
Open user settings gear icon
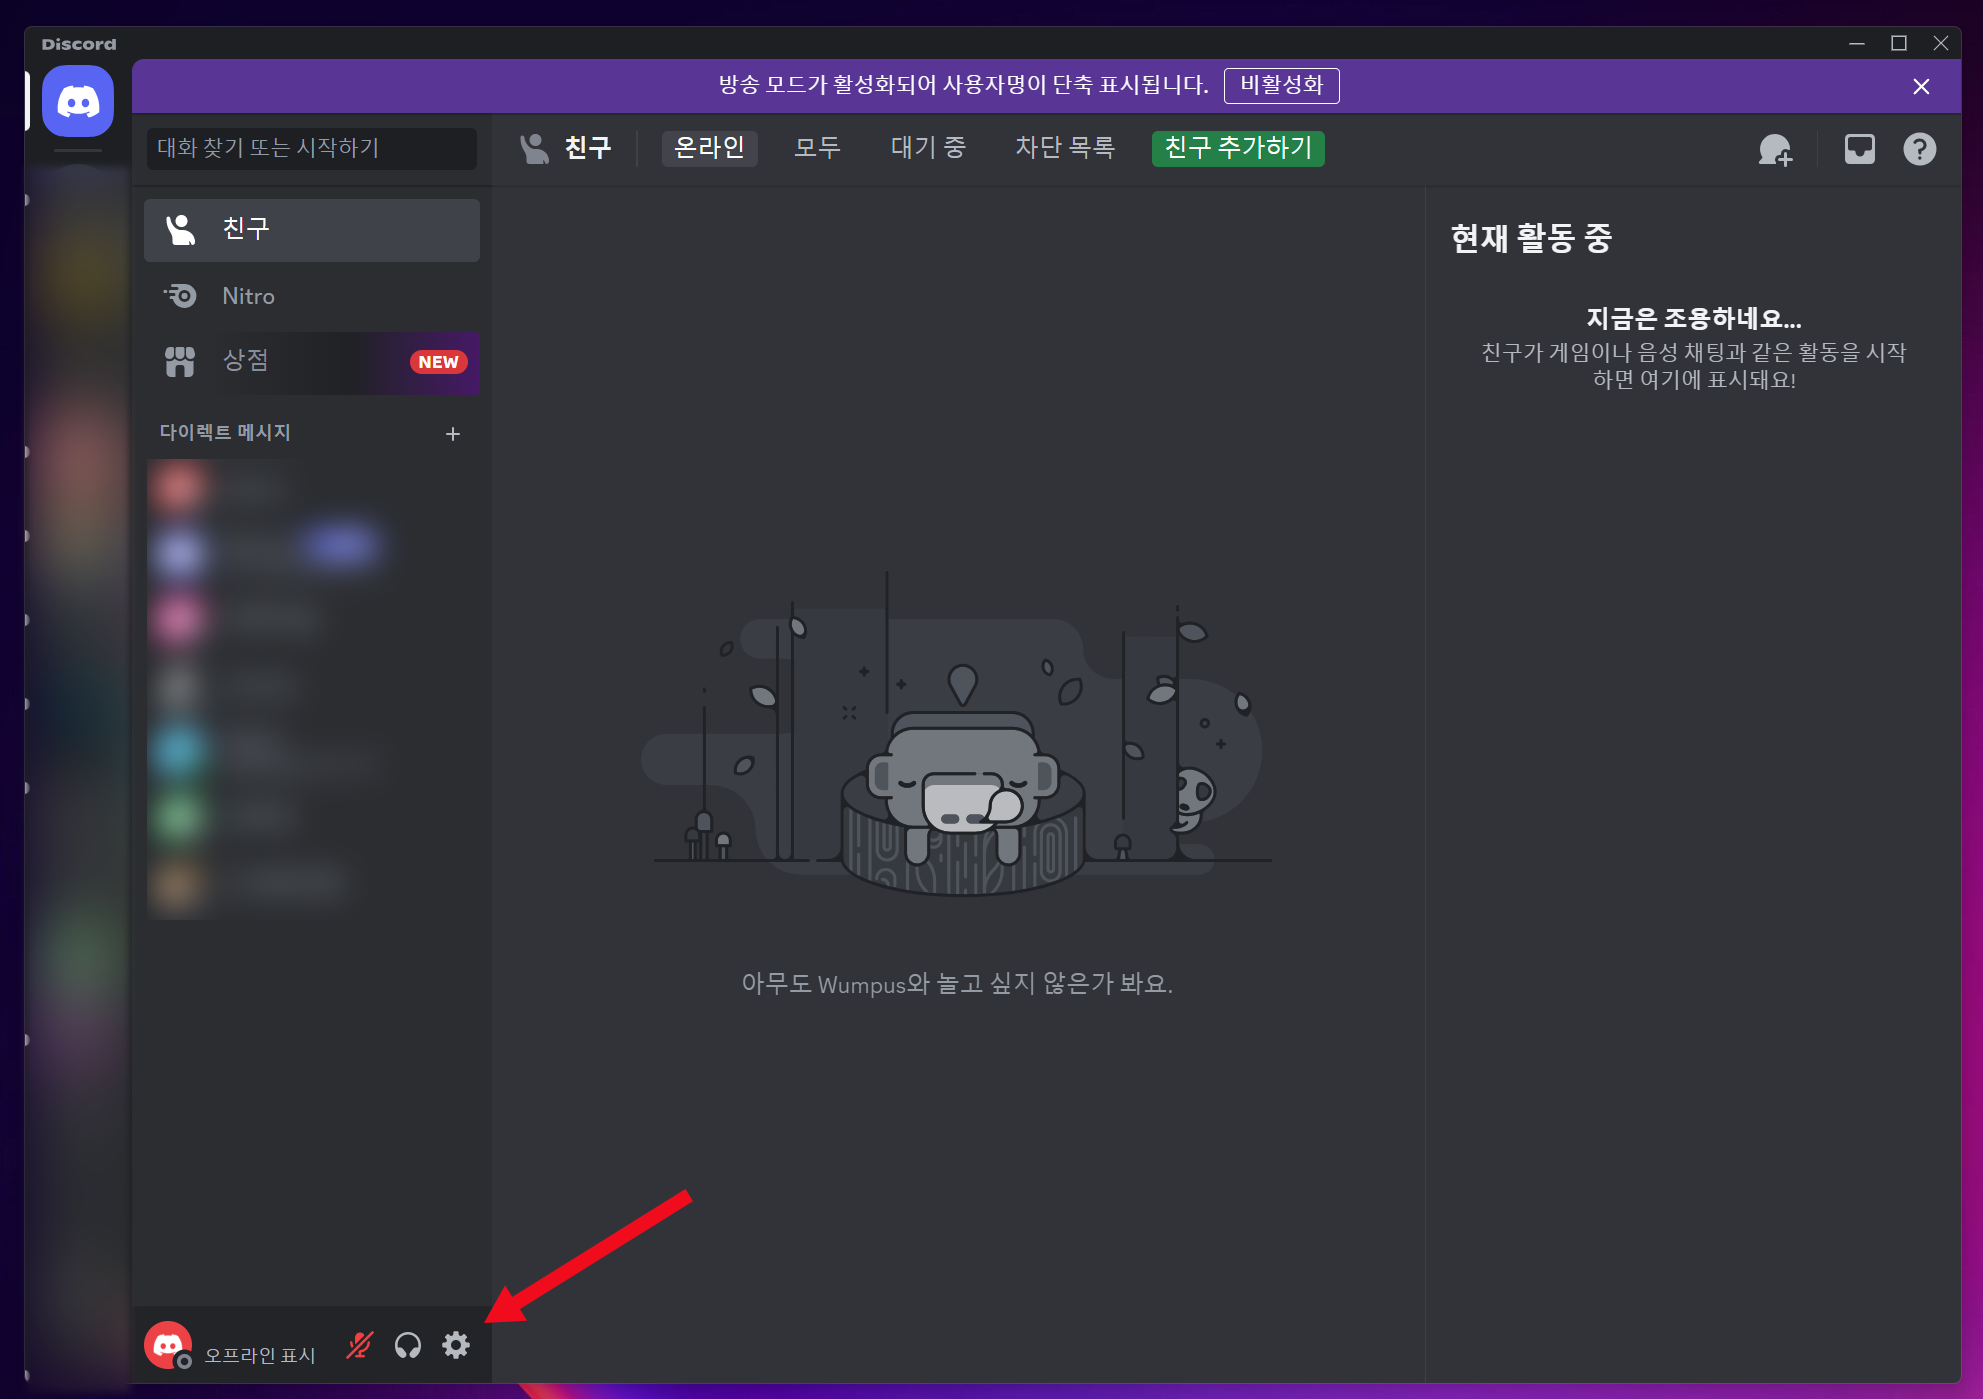coord(456,1345)
